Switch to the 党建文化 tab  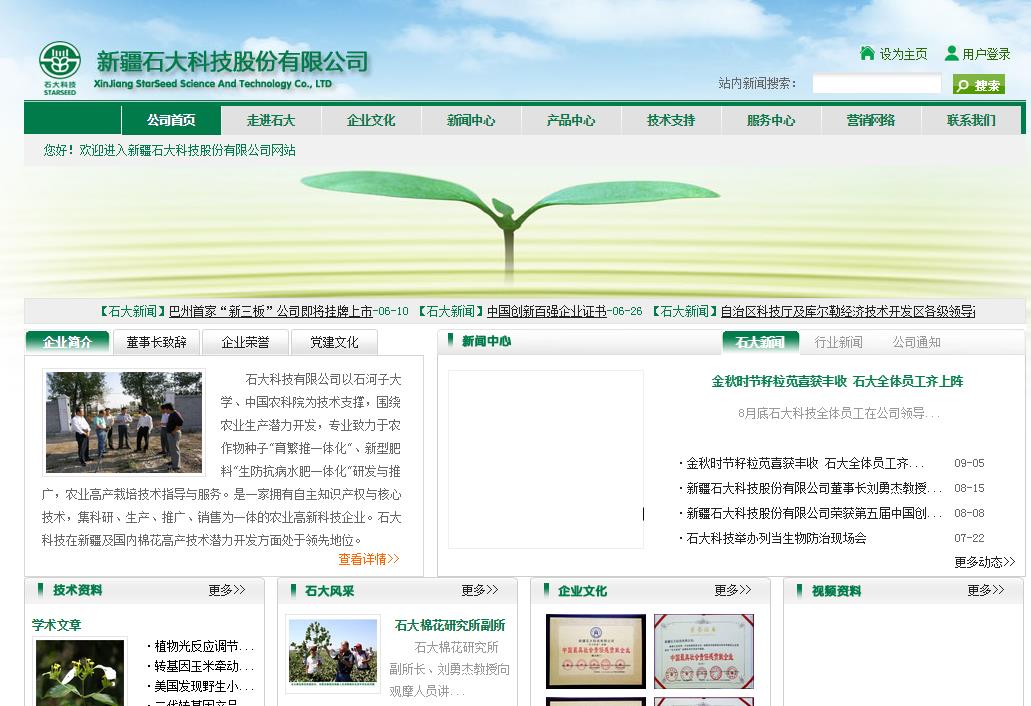(x=334, y=342)
